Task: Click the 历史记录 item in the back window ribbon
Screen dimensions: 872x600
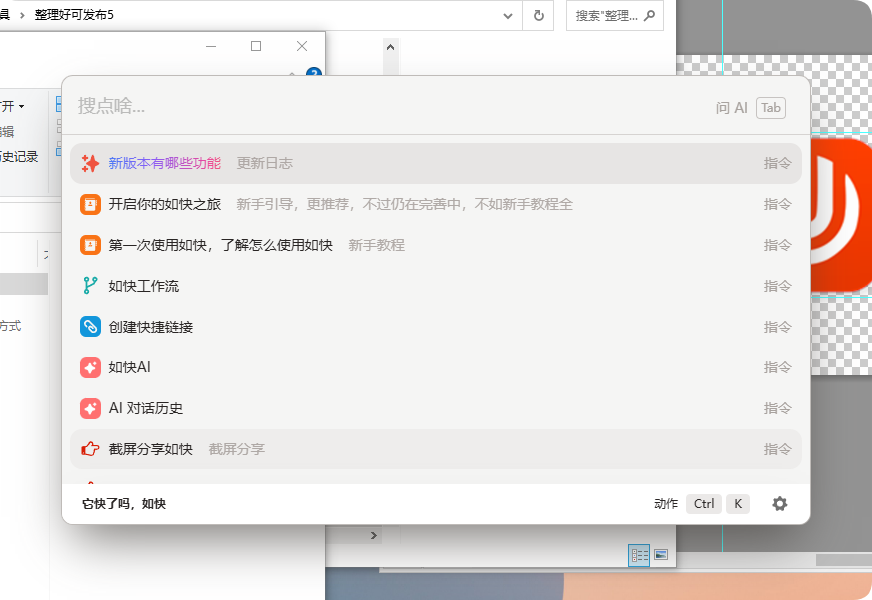Action: click(19, 157)
